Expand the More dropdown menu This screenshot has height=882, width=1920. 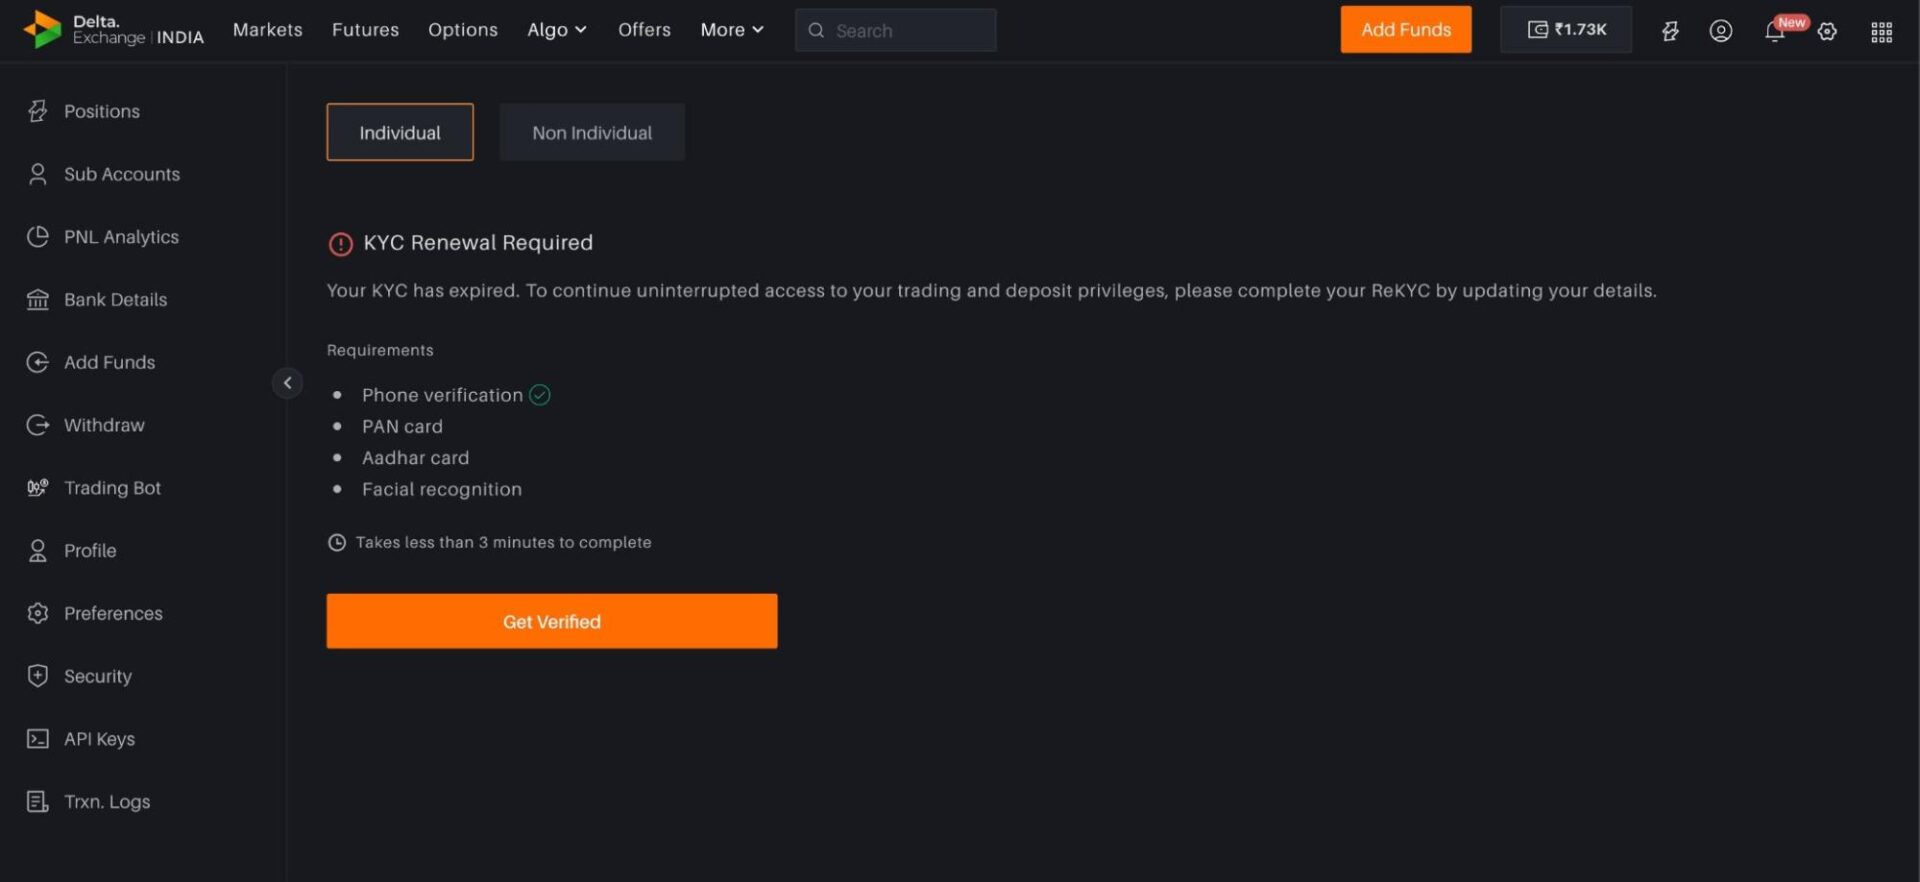coord(731,30)
